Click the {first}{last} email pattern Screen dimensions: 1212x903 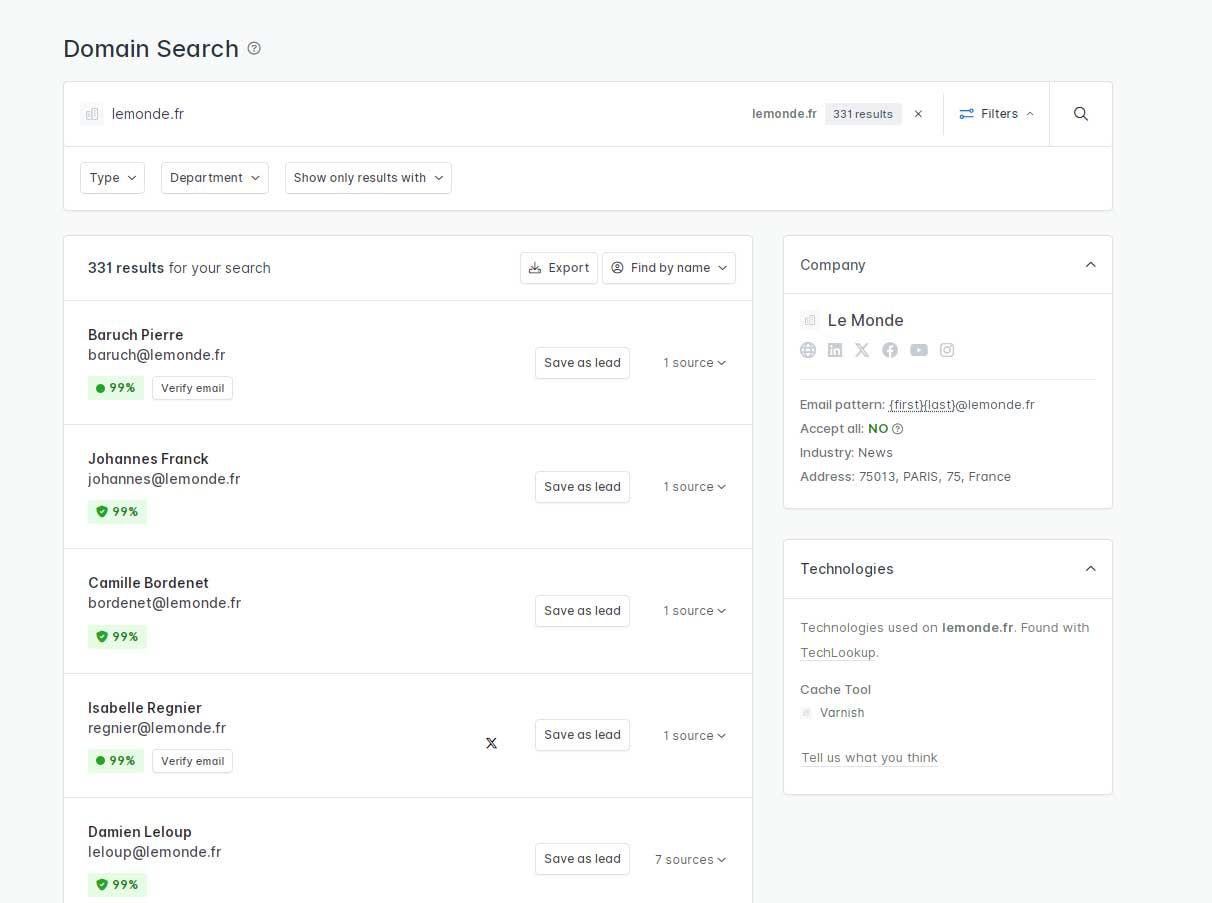click(922, 405)
